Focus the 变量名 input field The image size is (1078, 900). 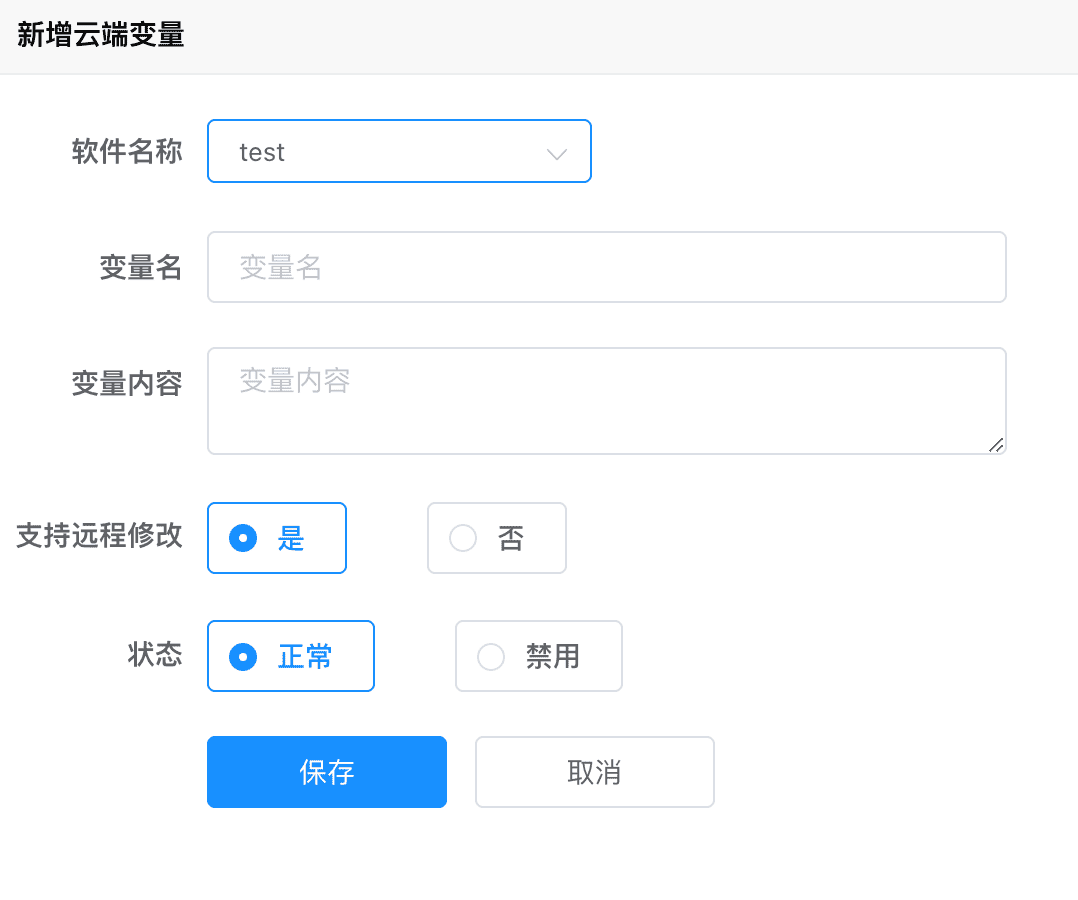coord(606,267)
